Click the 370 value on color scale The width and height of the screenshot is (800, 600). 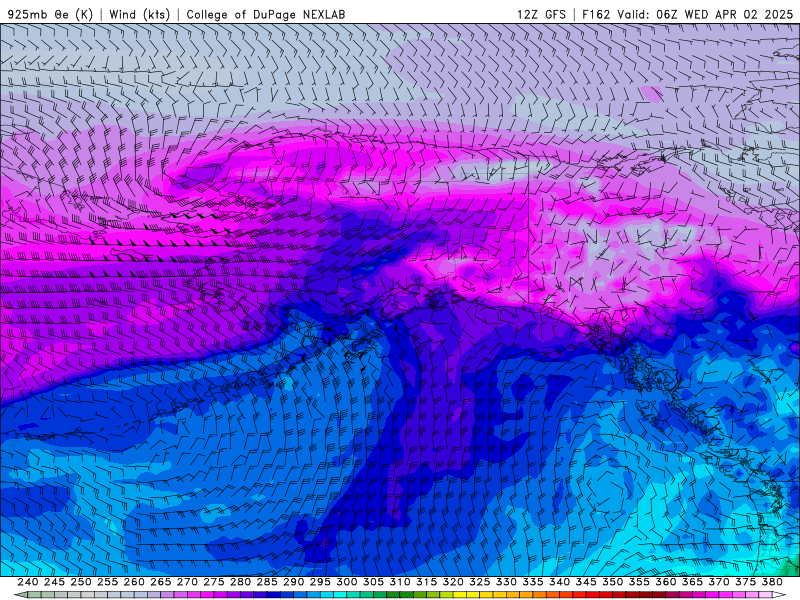(719, 582)
